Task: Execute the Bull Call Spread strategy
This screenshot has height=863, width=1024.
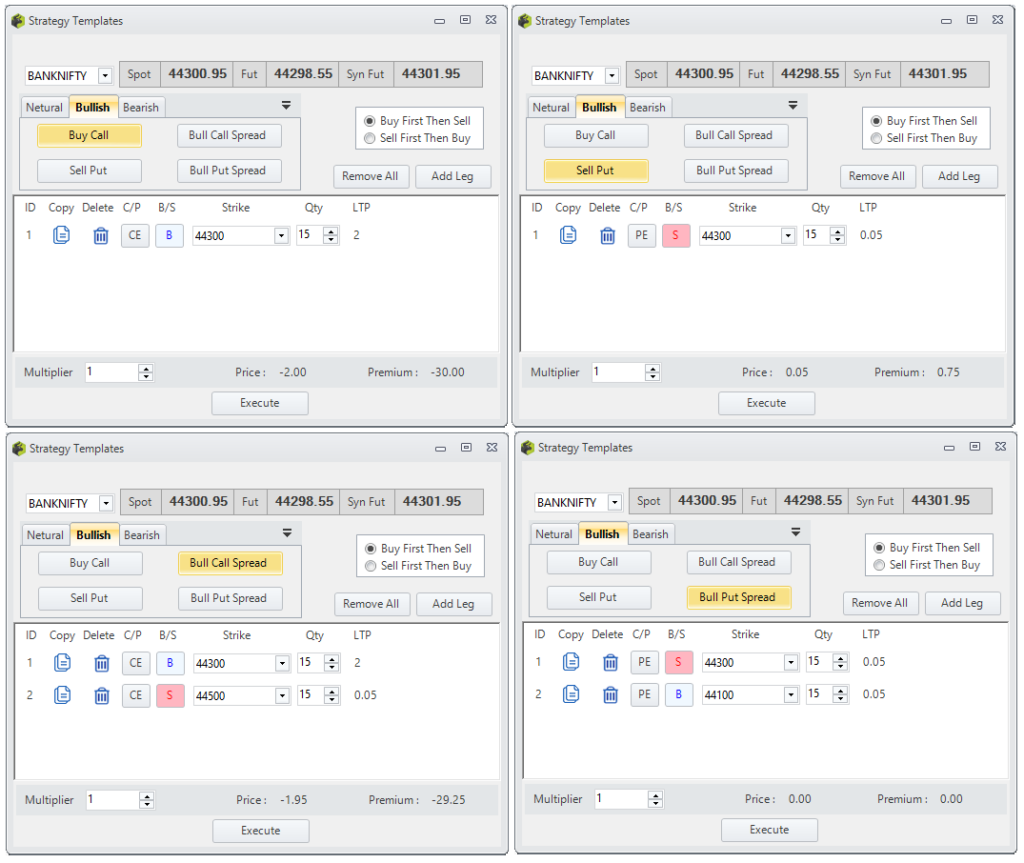Action: tap(260, 830)
